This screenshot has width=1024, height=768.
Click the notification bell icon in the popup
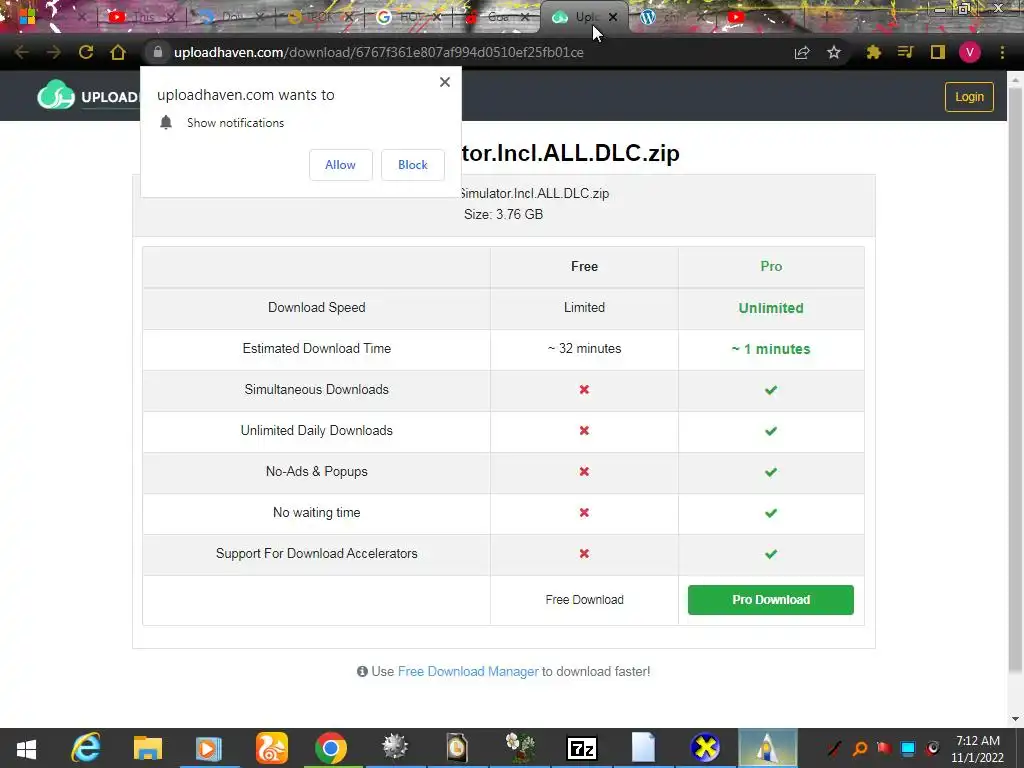pos(166,122)
